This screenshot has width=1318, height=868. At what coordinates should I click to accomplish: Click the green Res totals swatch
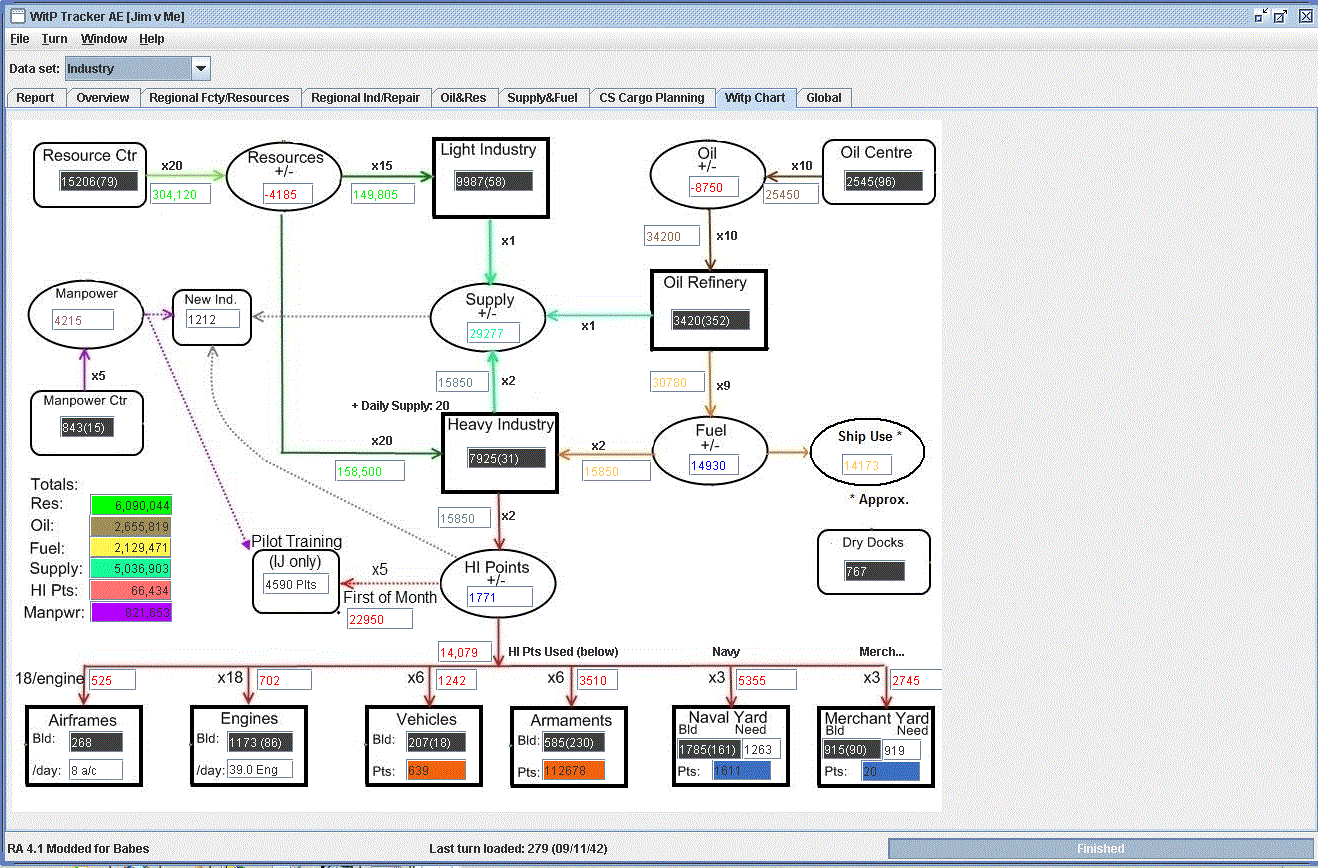coord(131,504)
